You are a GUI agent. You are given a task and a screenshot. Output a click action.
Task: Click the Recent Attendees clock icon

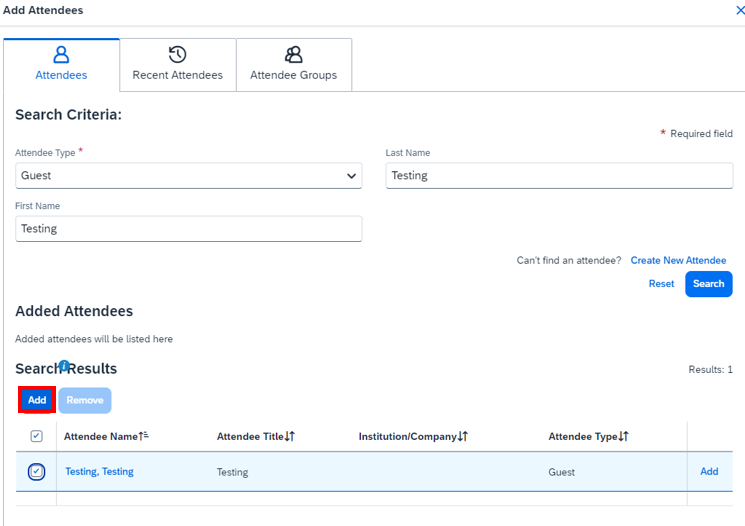[x=177, y=55]
